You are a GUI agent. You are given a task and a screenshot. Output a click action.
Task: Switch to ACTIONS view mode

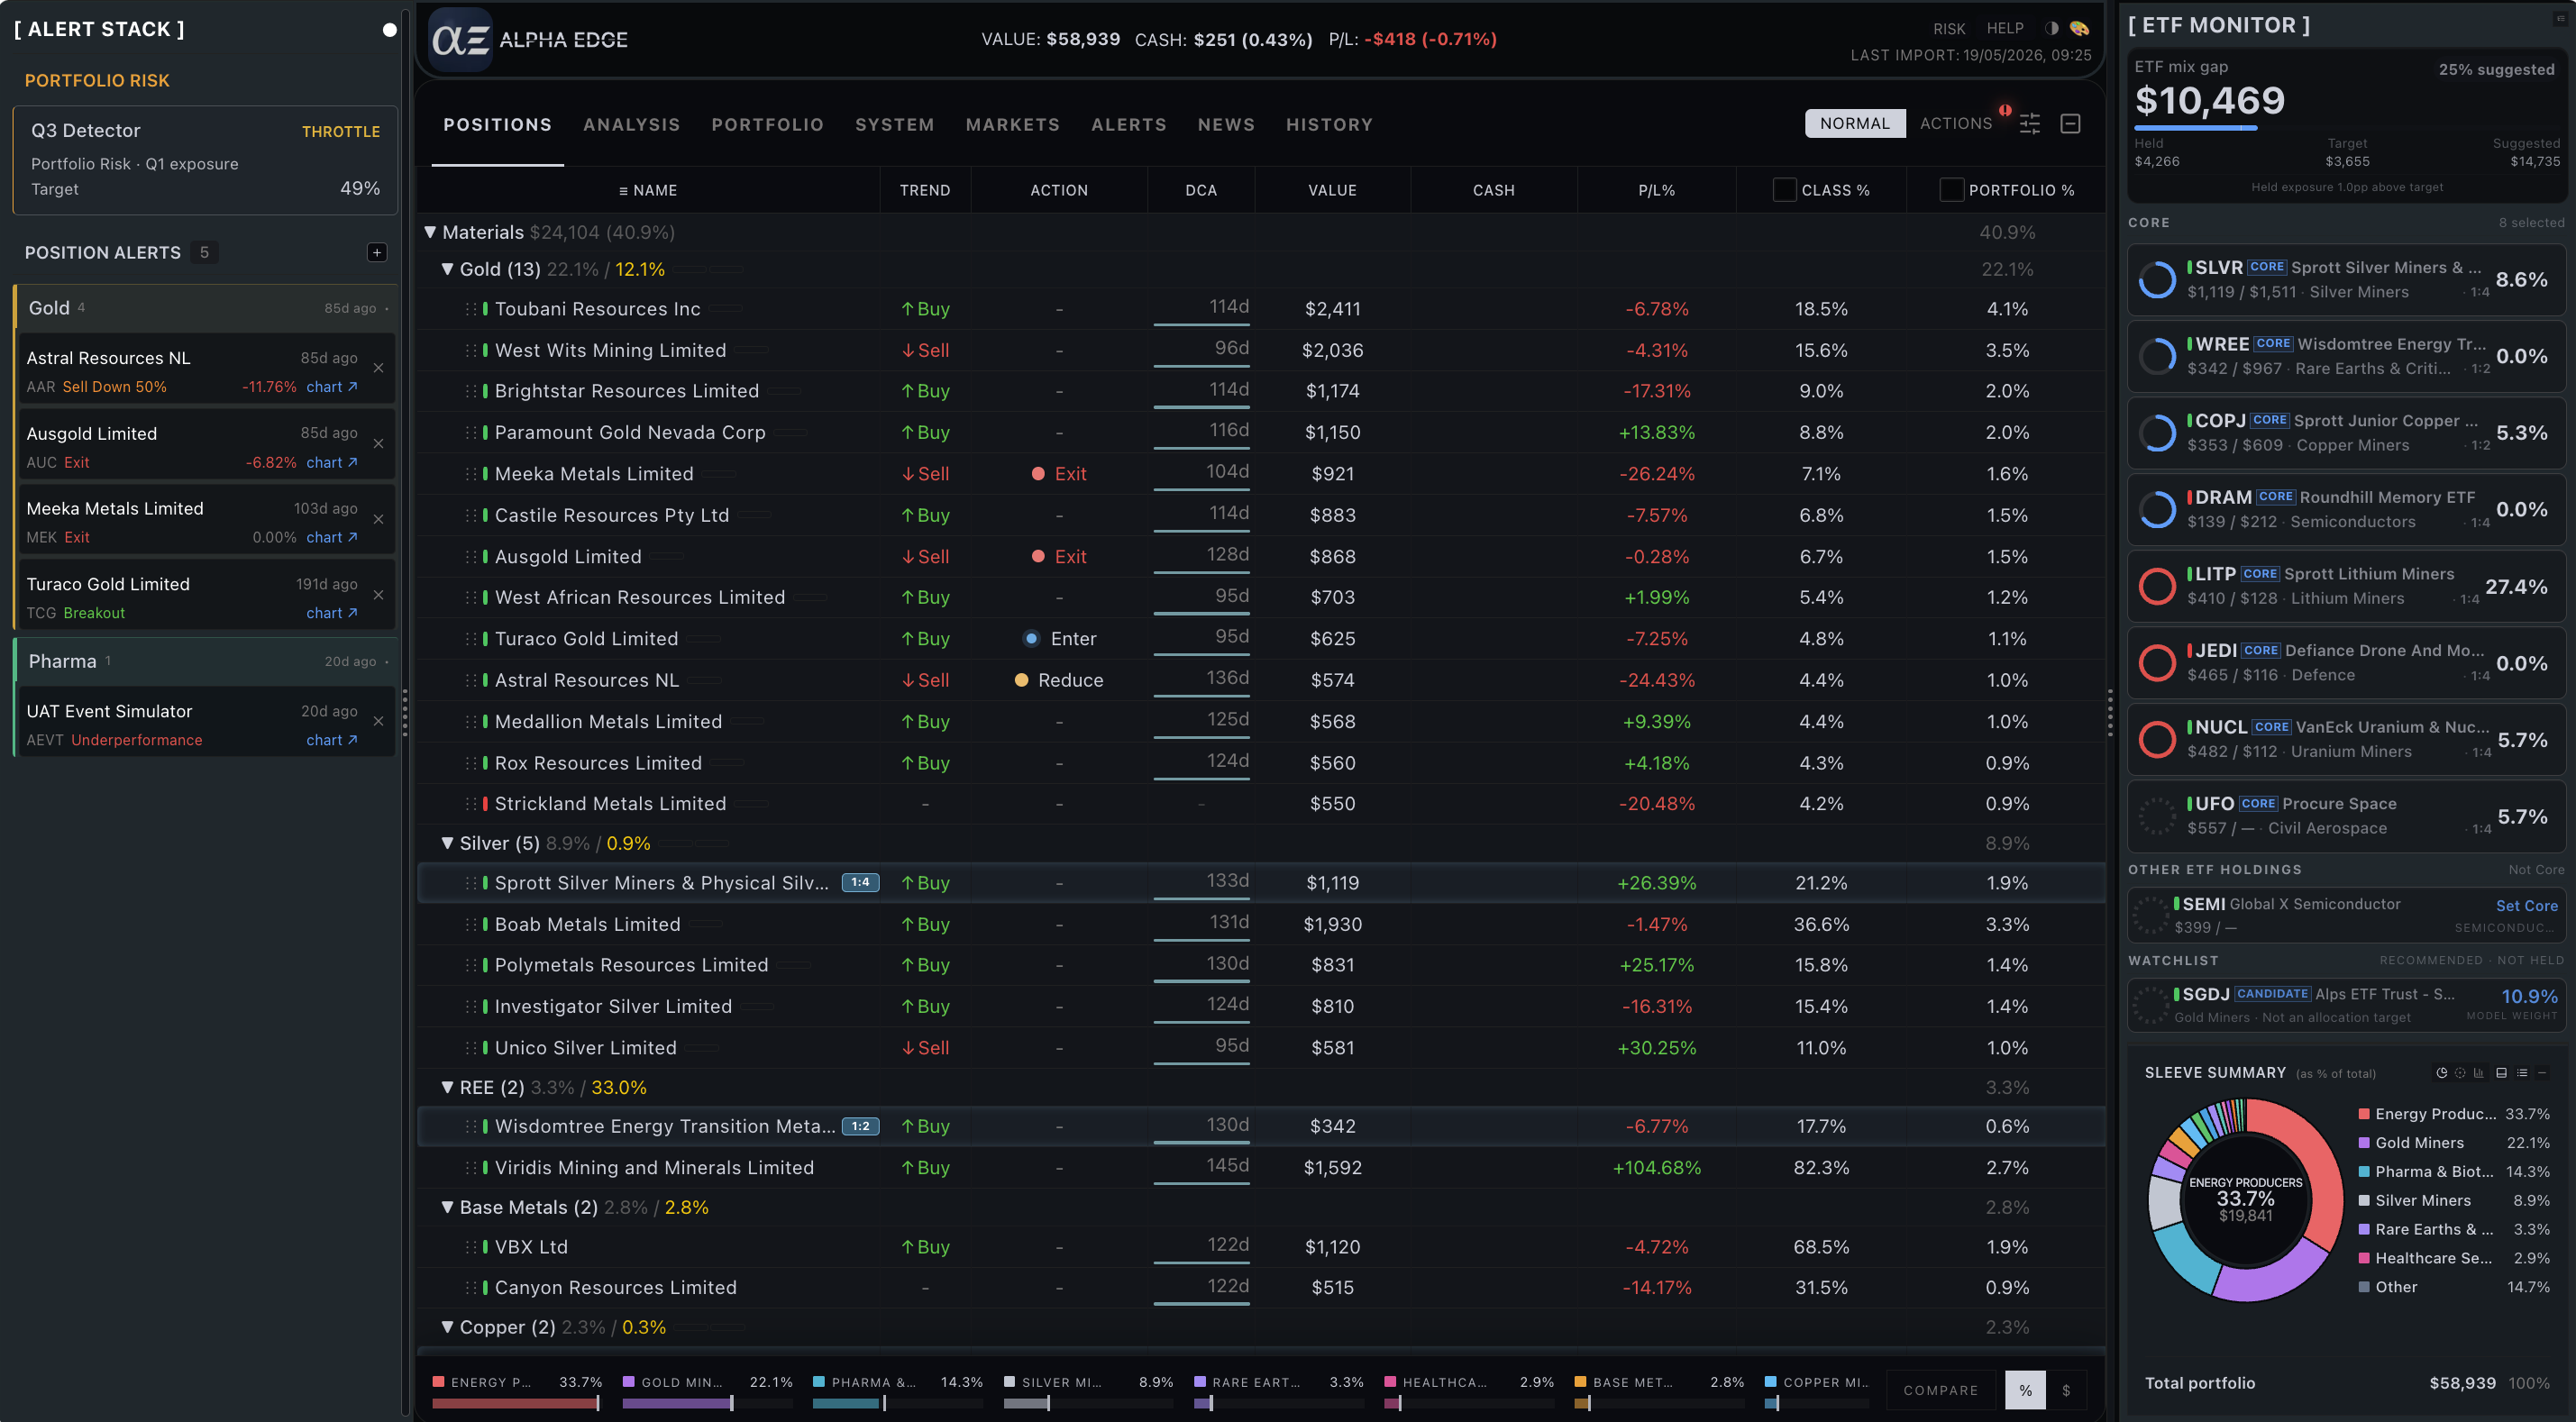(x=1956, y=123)
